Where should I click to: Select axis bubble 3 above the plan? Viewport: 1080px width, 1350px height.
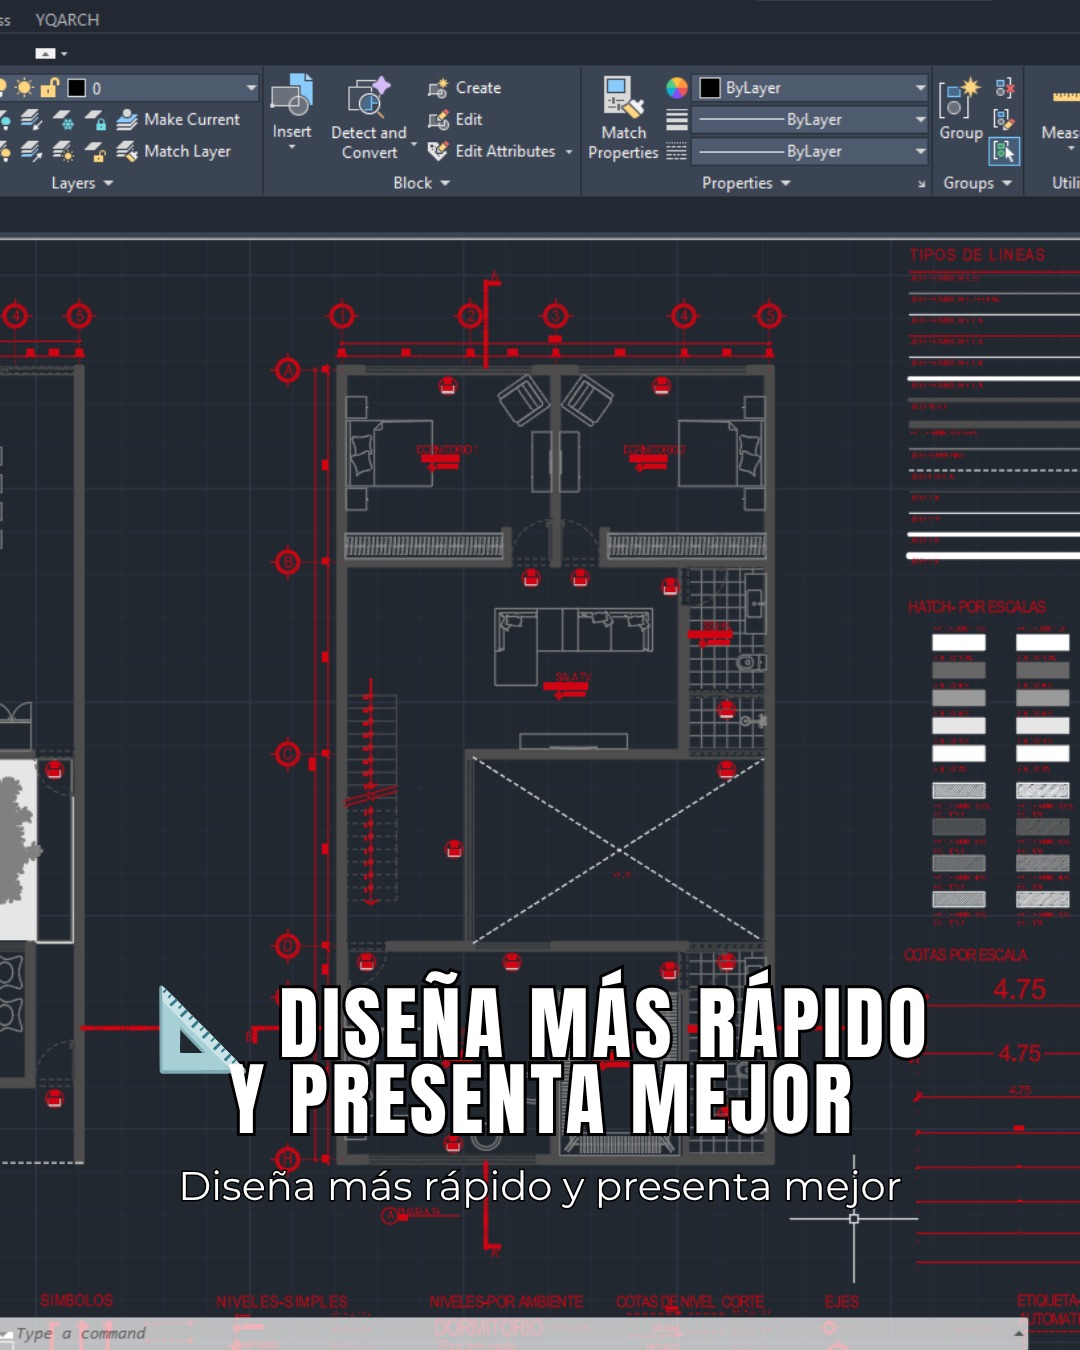click(556, 316)
